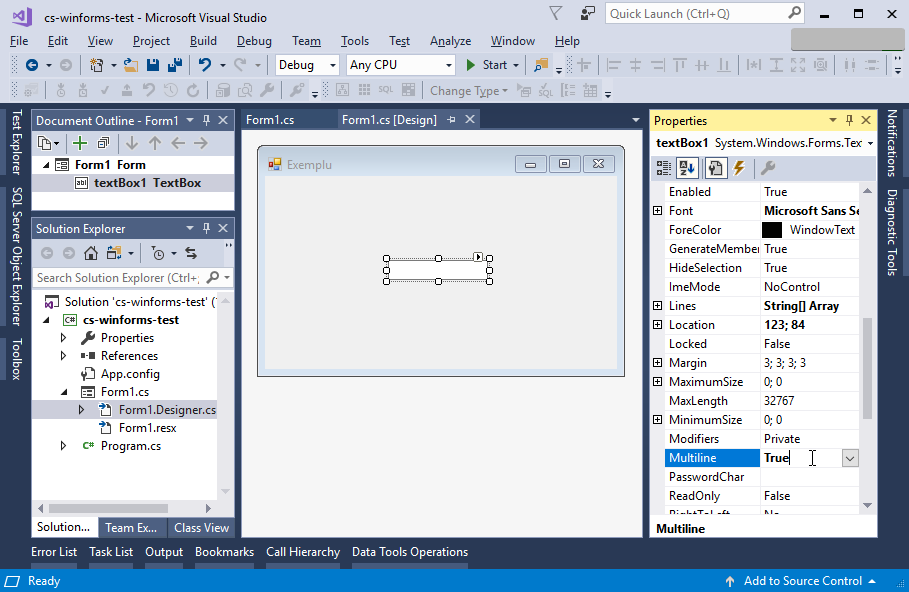909x592 pixels.
Task: Click the Open File folder icon
Action: pos(131,65)
